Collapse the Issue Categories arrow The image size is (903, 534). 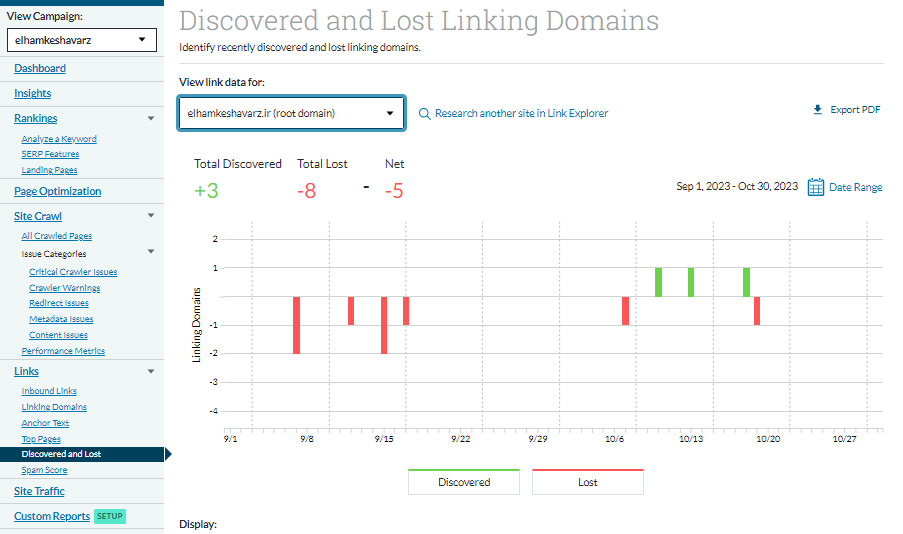151,253
